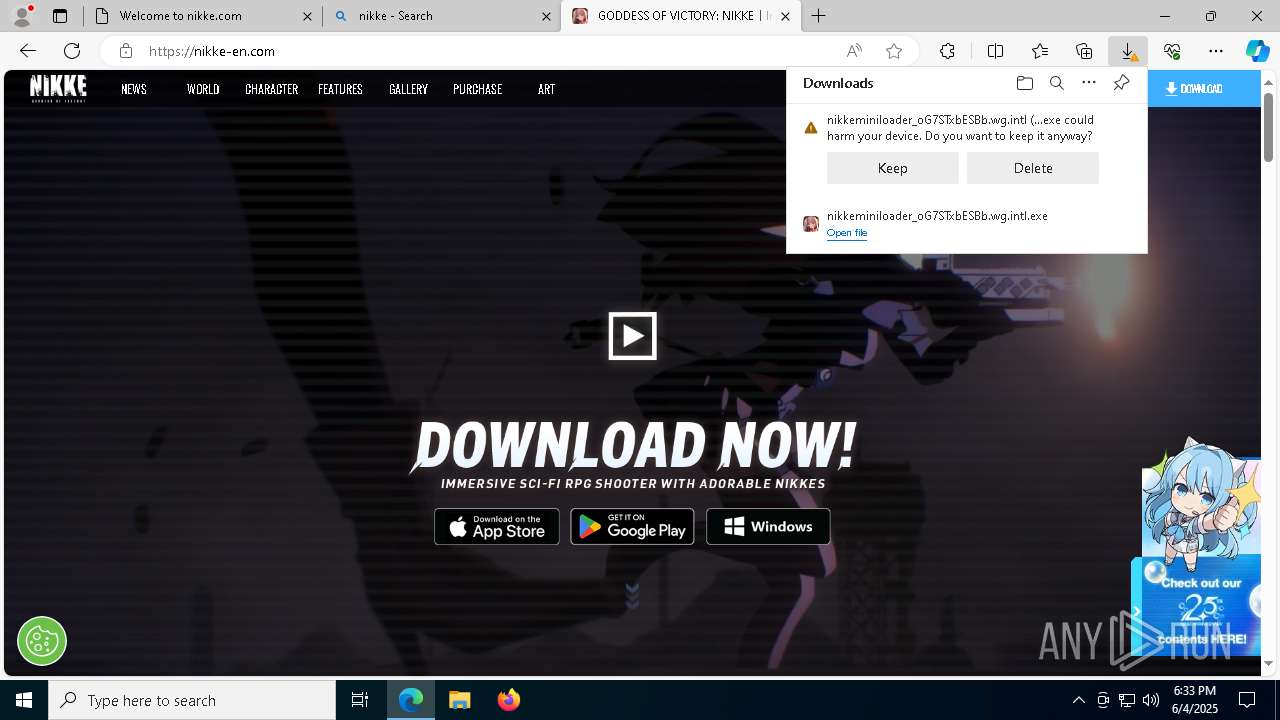Open the Favorites list
This screenshot has width=1280, height=720.
(1040, 51)
